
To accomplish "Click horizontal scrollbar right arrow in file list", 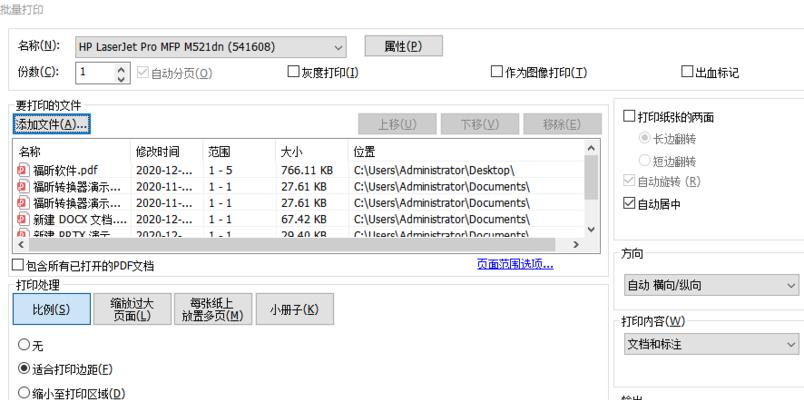I will tap(576, 245).
